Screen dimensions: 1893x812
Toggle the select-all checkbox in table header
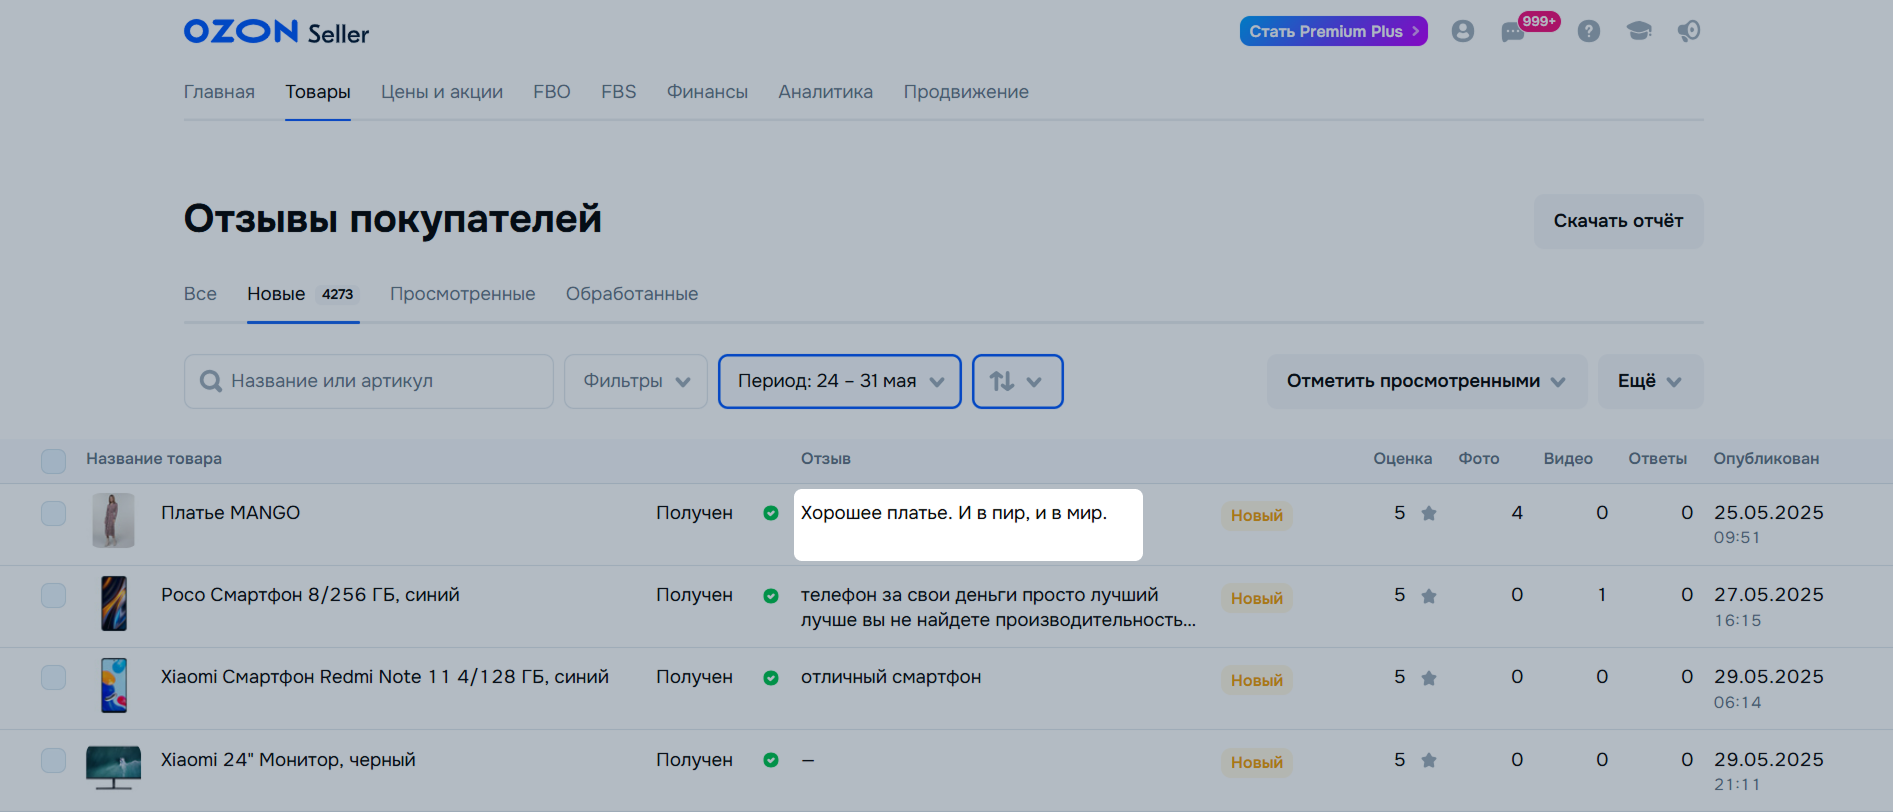(x=53, y=460)
